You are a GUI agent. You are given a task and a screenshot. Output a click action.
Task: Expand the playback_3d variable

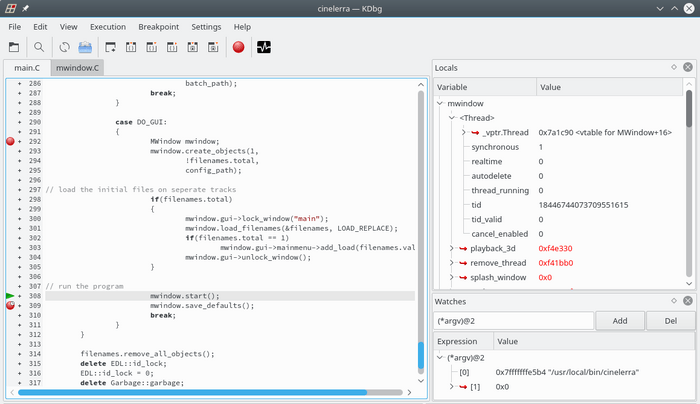coord(451,248)
